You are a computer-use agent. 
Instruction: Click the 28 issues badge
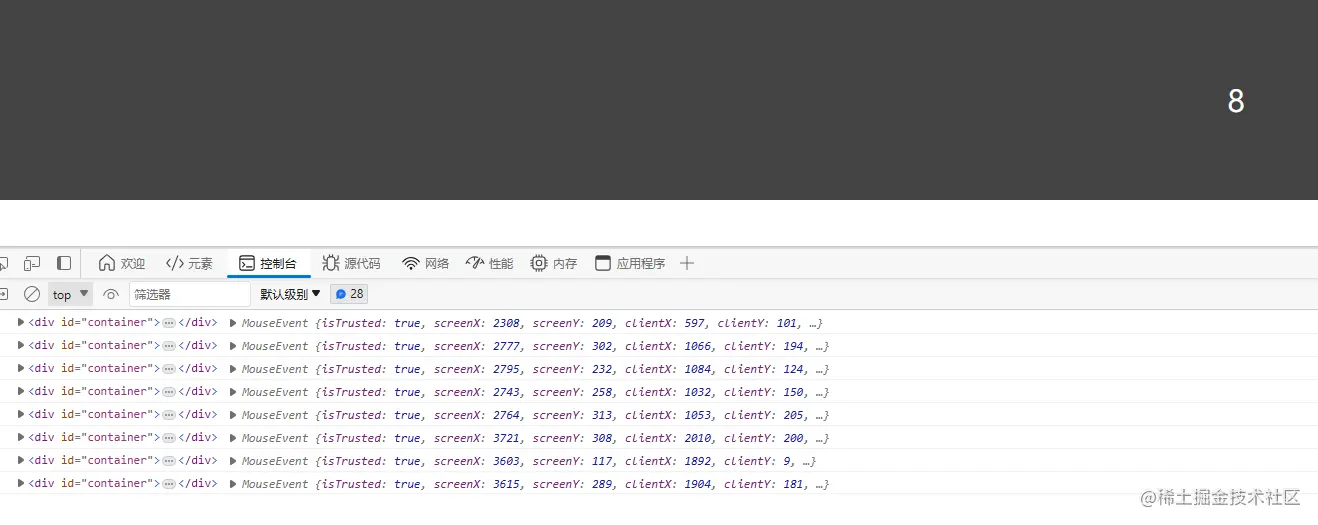(x=350, y=294)
